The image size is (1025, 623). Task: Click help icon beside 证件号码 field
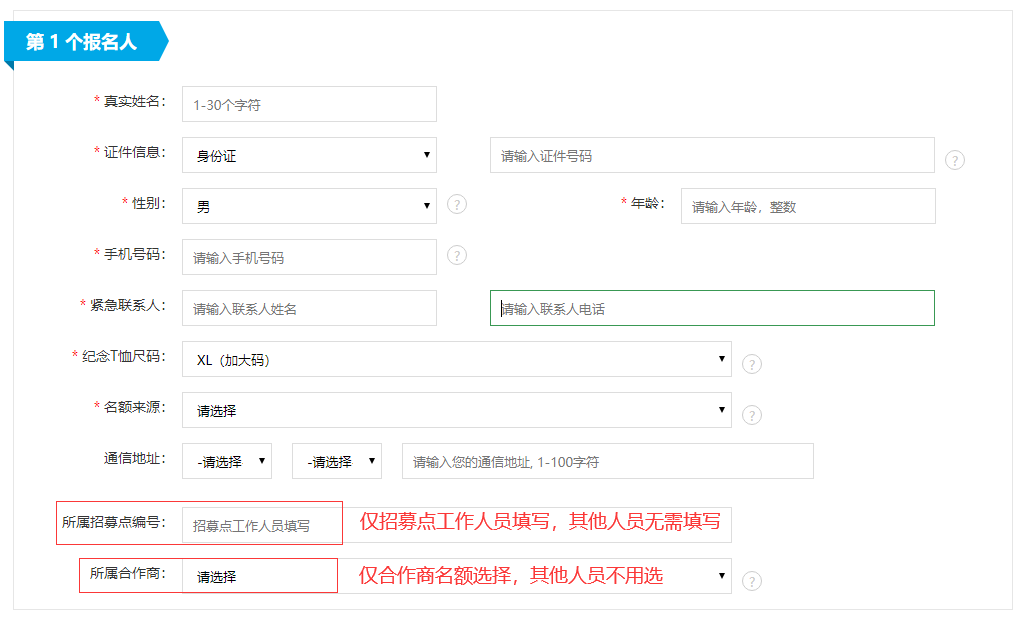(954, 160)
